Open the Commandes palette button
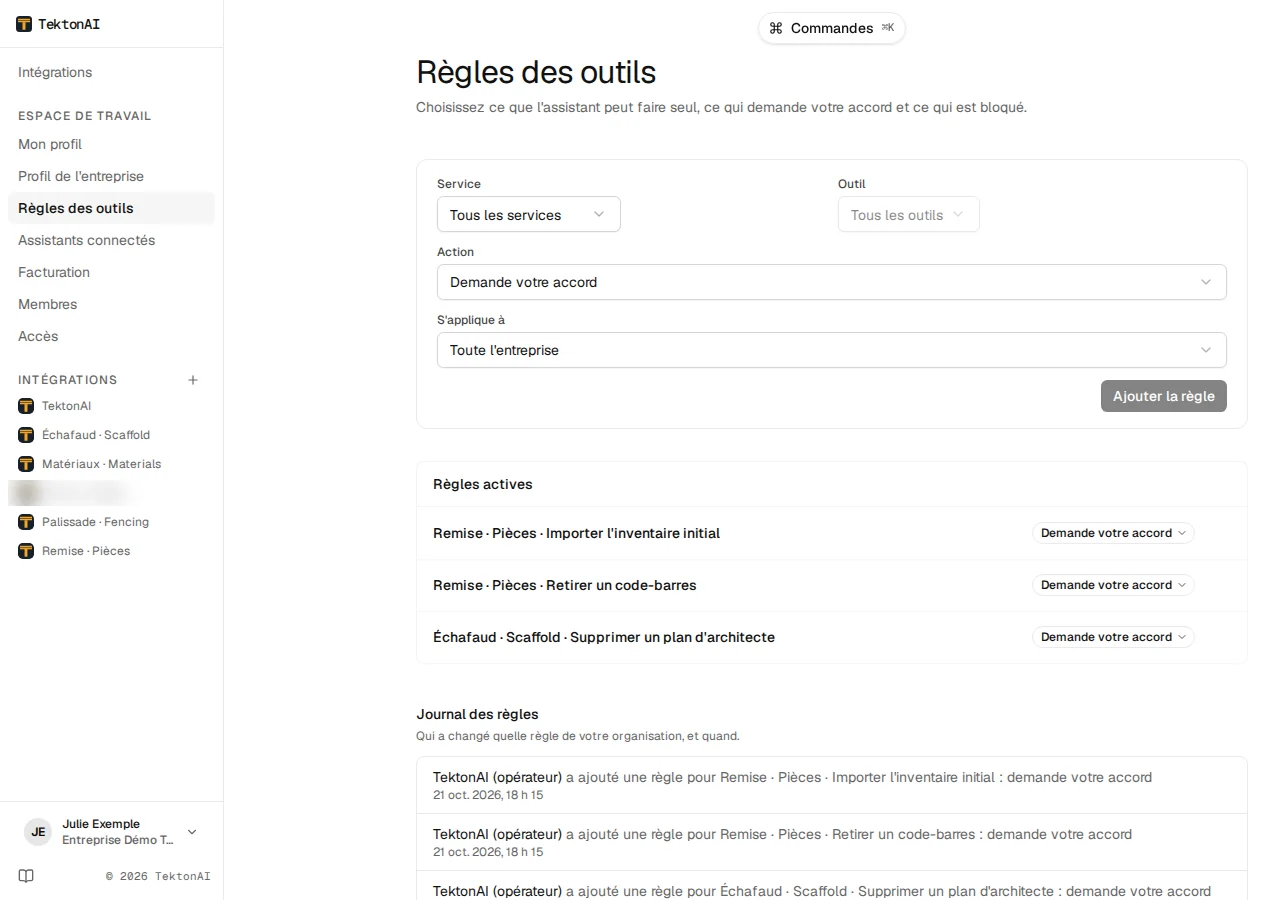This screenshot has width=1280, height=900. coord(832,28)
